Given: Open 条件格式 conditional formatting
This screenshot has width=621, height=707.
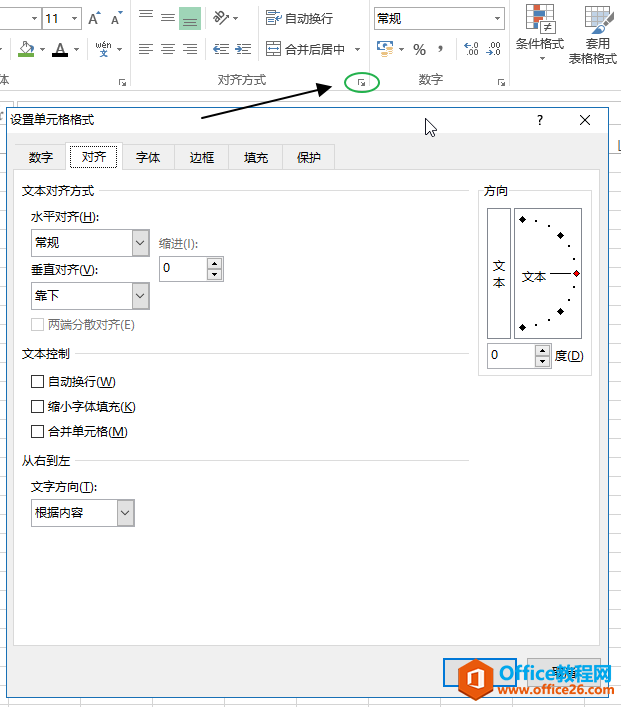Looking at the screenshot, I should pyautogui.click(x=540, y=33).
